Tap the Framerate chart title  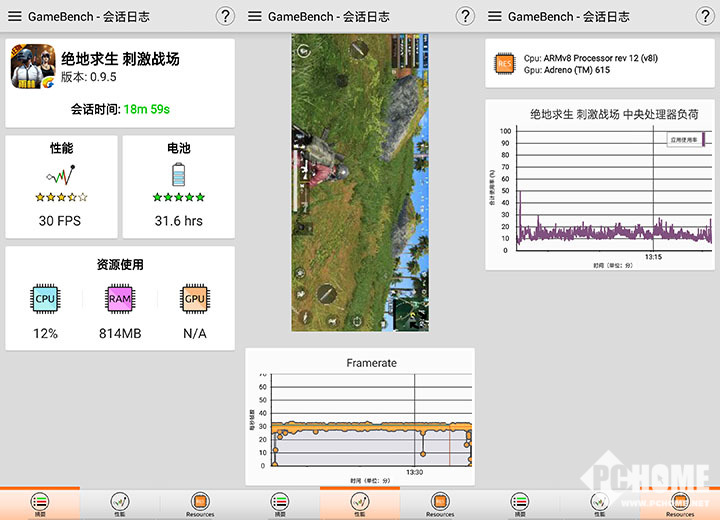371,363
